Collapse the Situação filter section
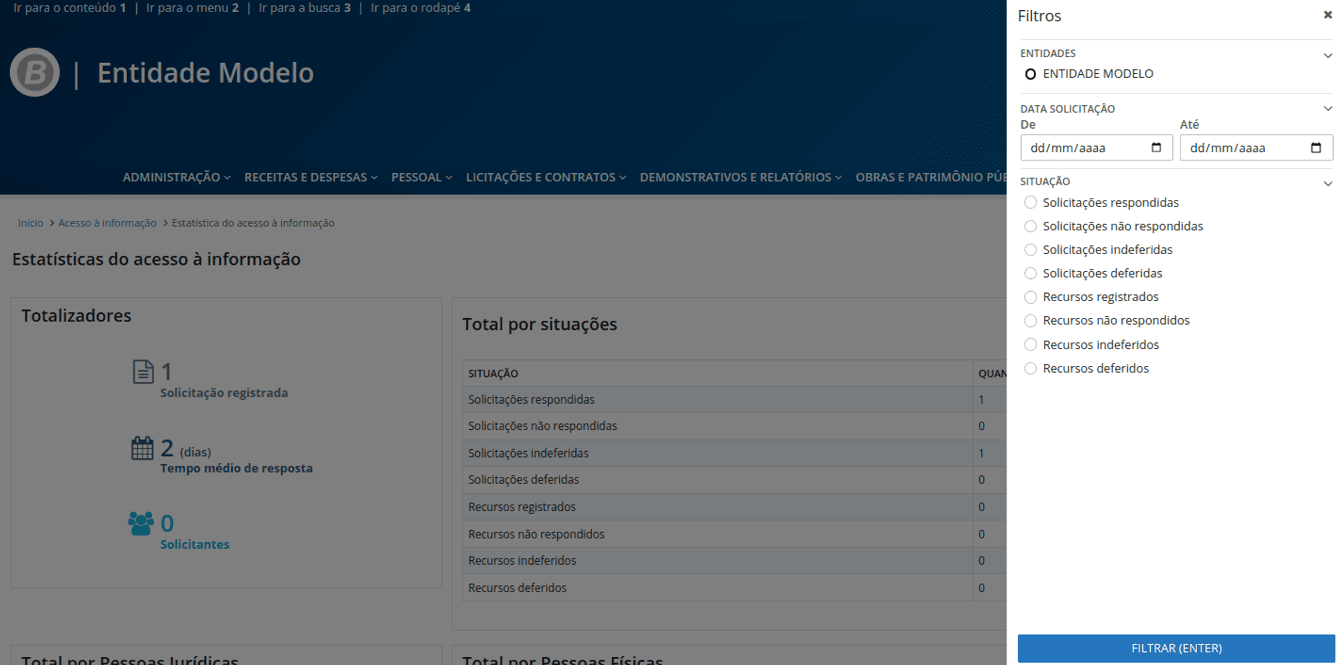Screen dimensions: 1337x665 click(x=1327, y=183)
